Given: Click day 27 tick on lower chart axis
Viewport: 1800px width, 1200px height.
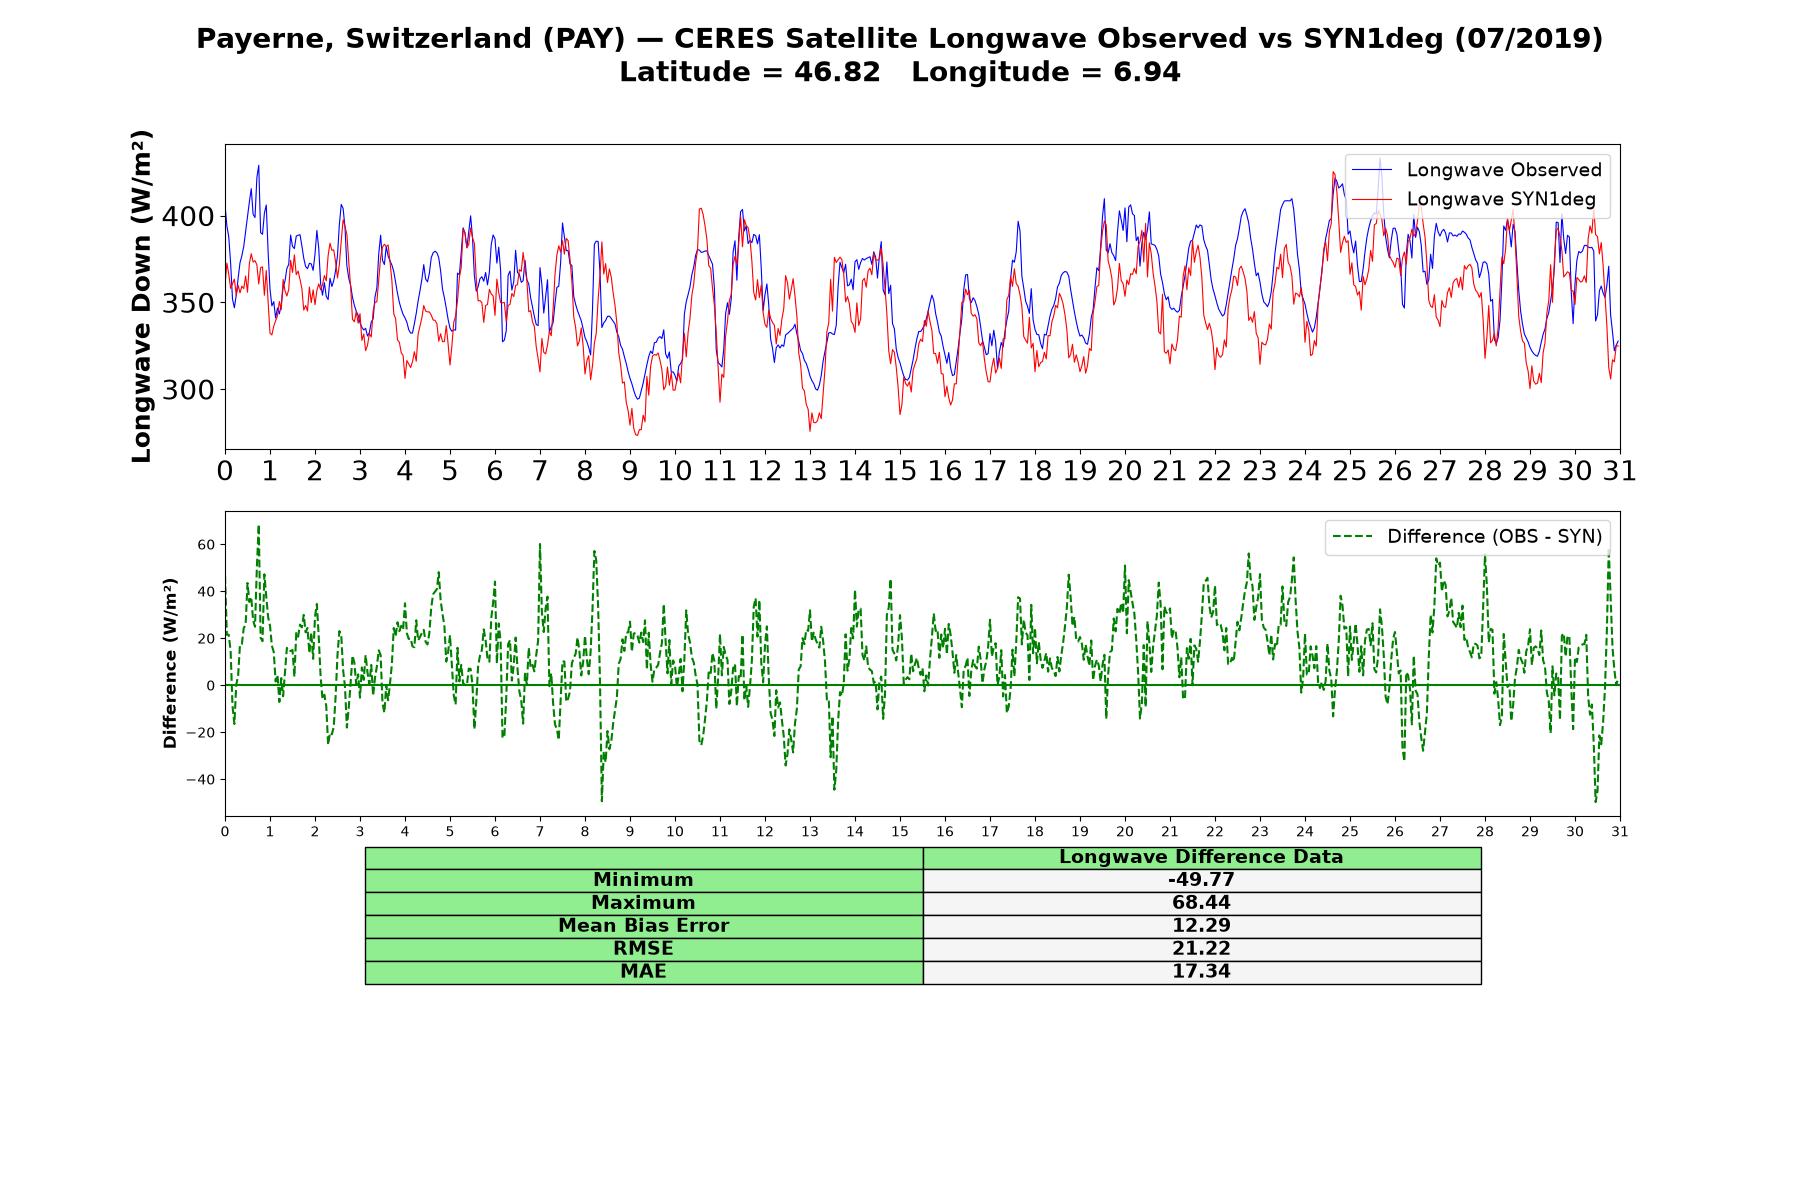Looking at the screenshot, I should (x=1440, y=831).
